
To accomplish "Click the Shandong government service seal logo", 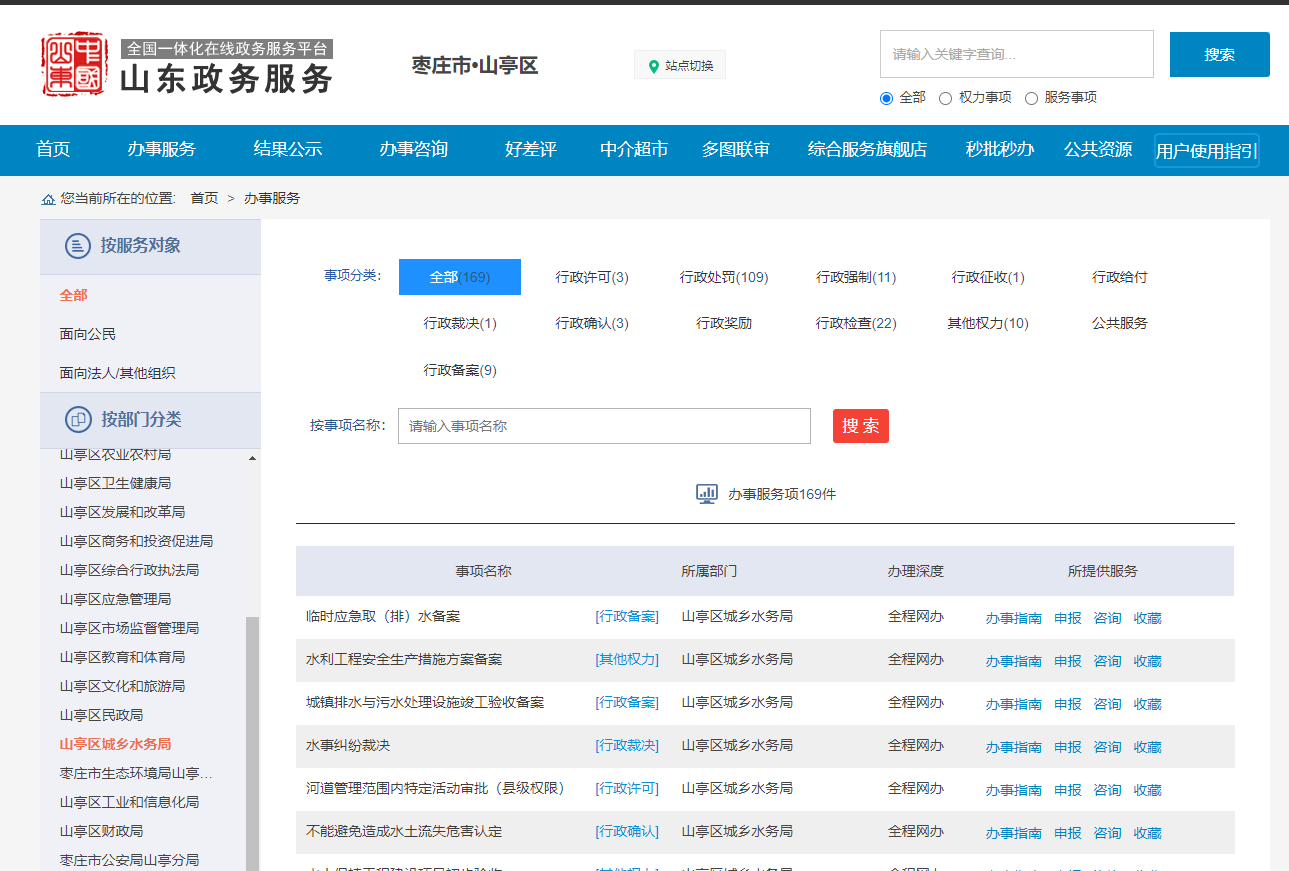I will tap(74, 64).
